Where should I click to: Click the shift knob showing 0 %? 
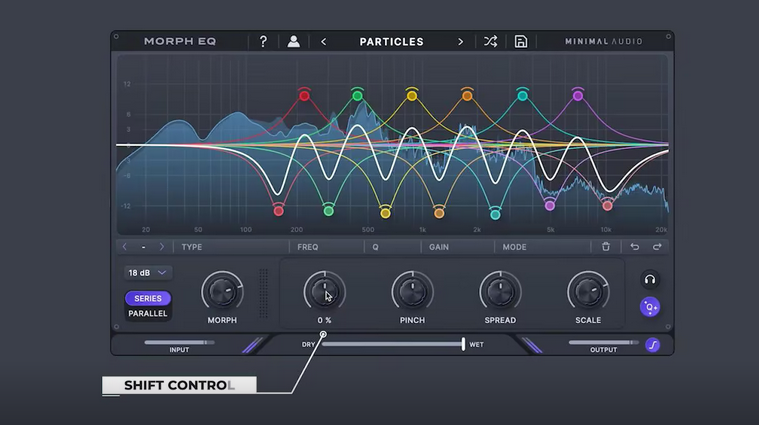click(324, 292)
